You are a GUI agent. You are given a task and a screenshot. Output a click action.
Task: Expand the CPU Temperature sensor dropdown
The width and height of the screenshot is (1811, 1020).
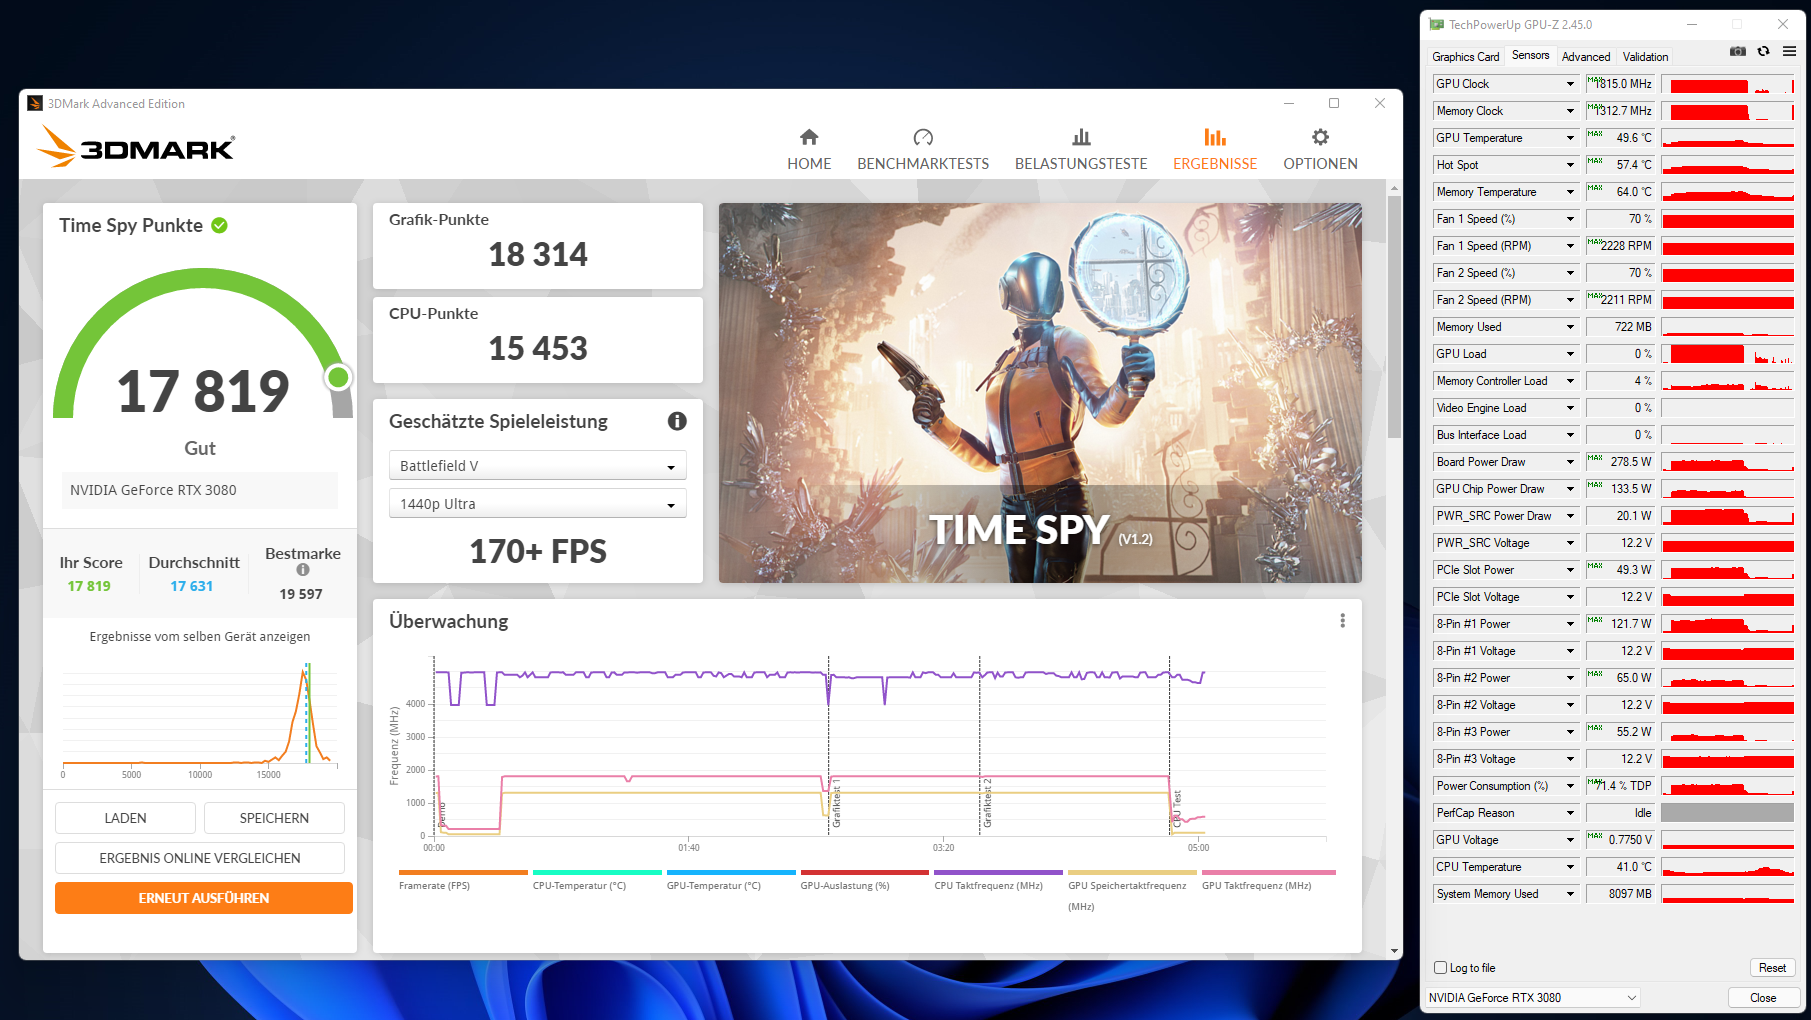point(1570,867)
